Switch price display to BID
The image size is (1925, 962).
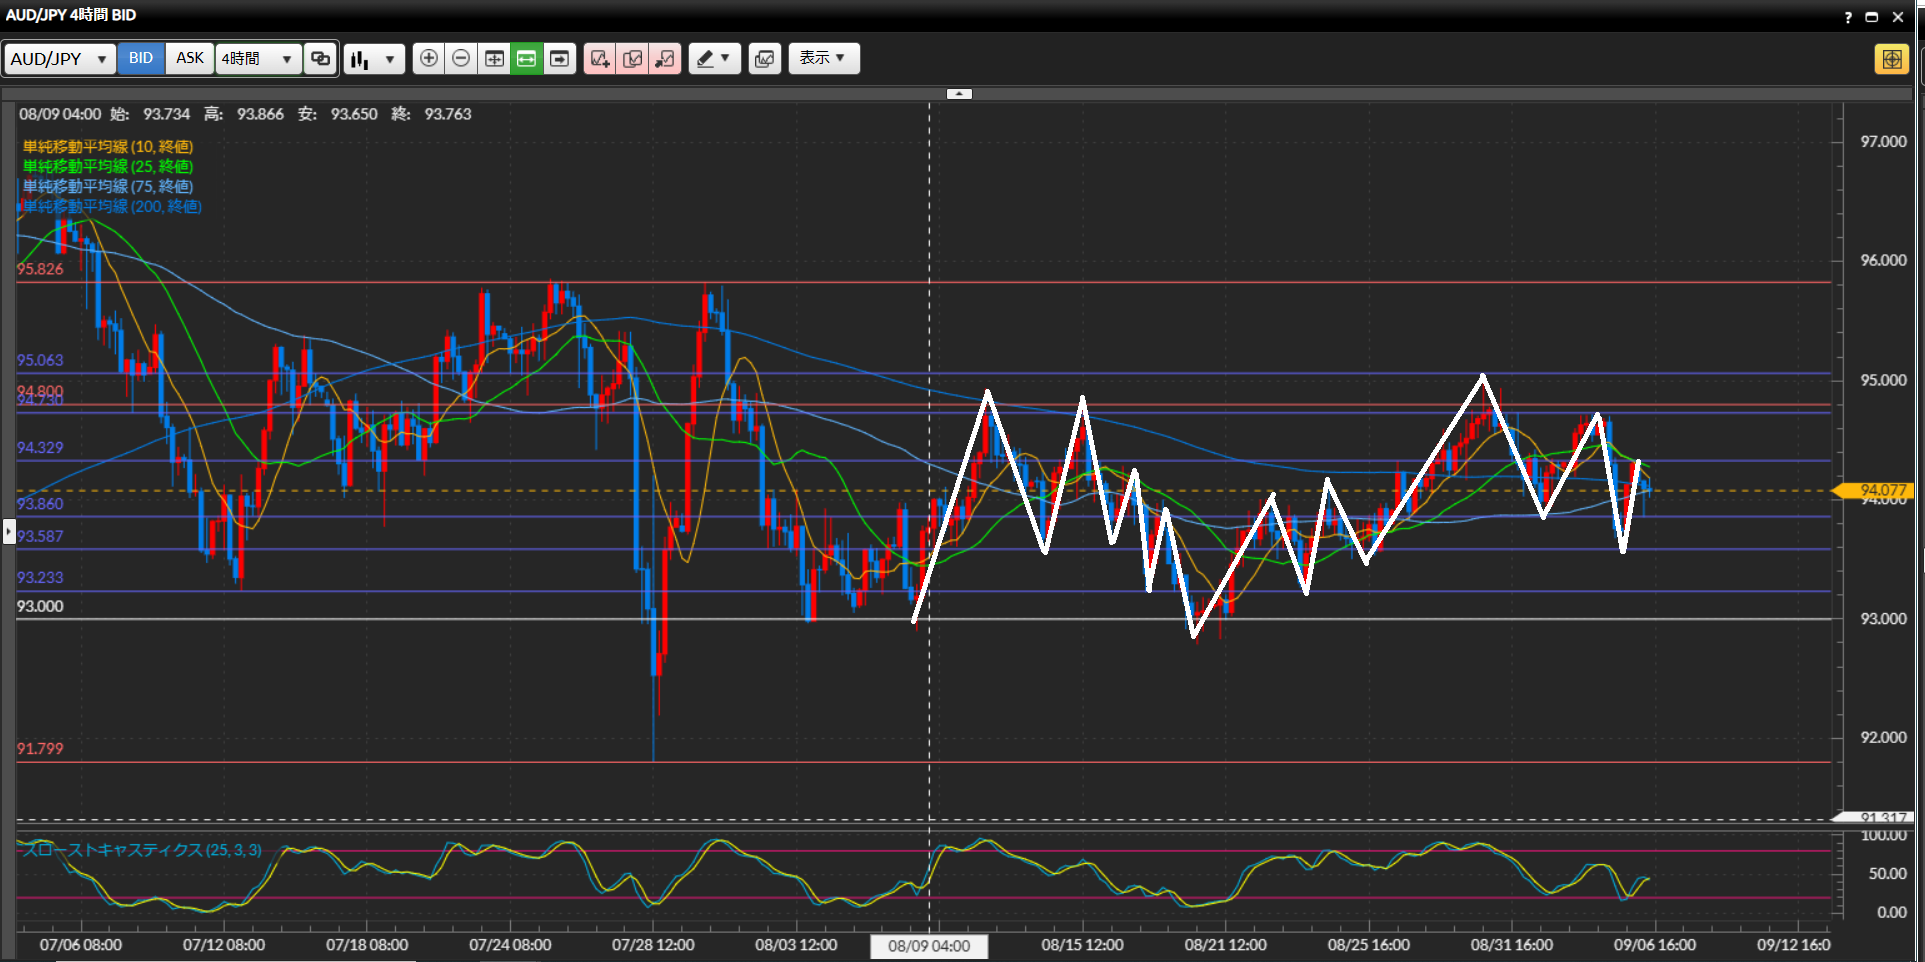(141, 58)
